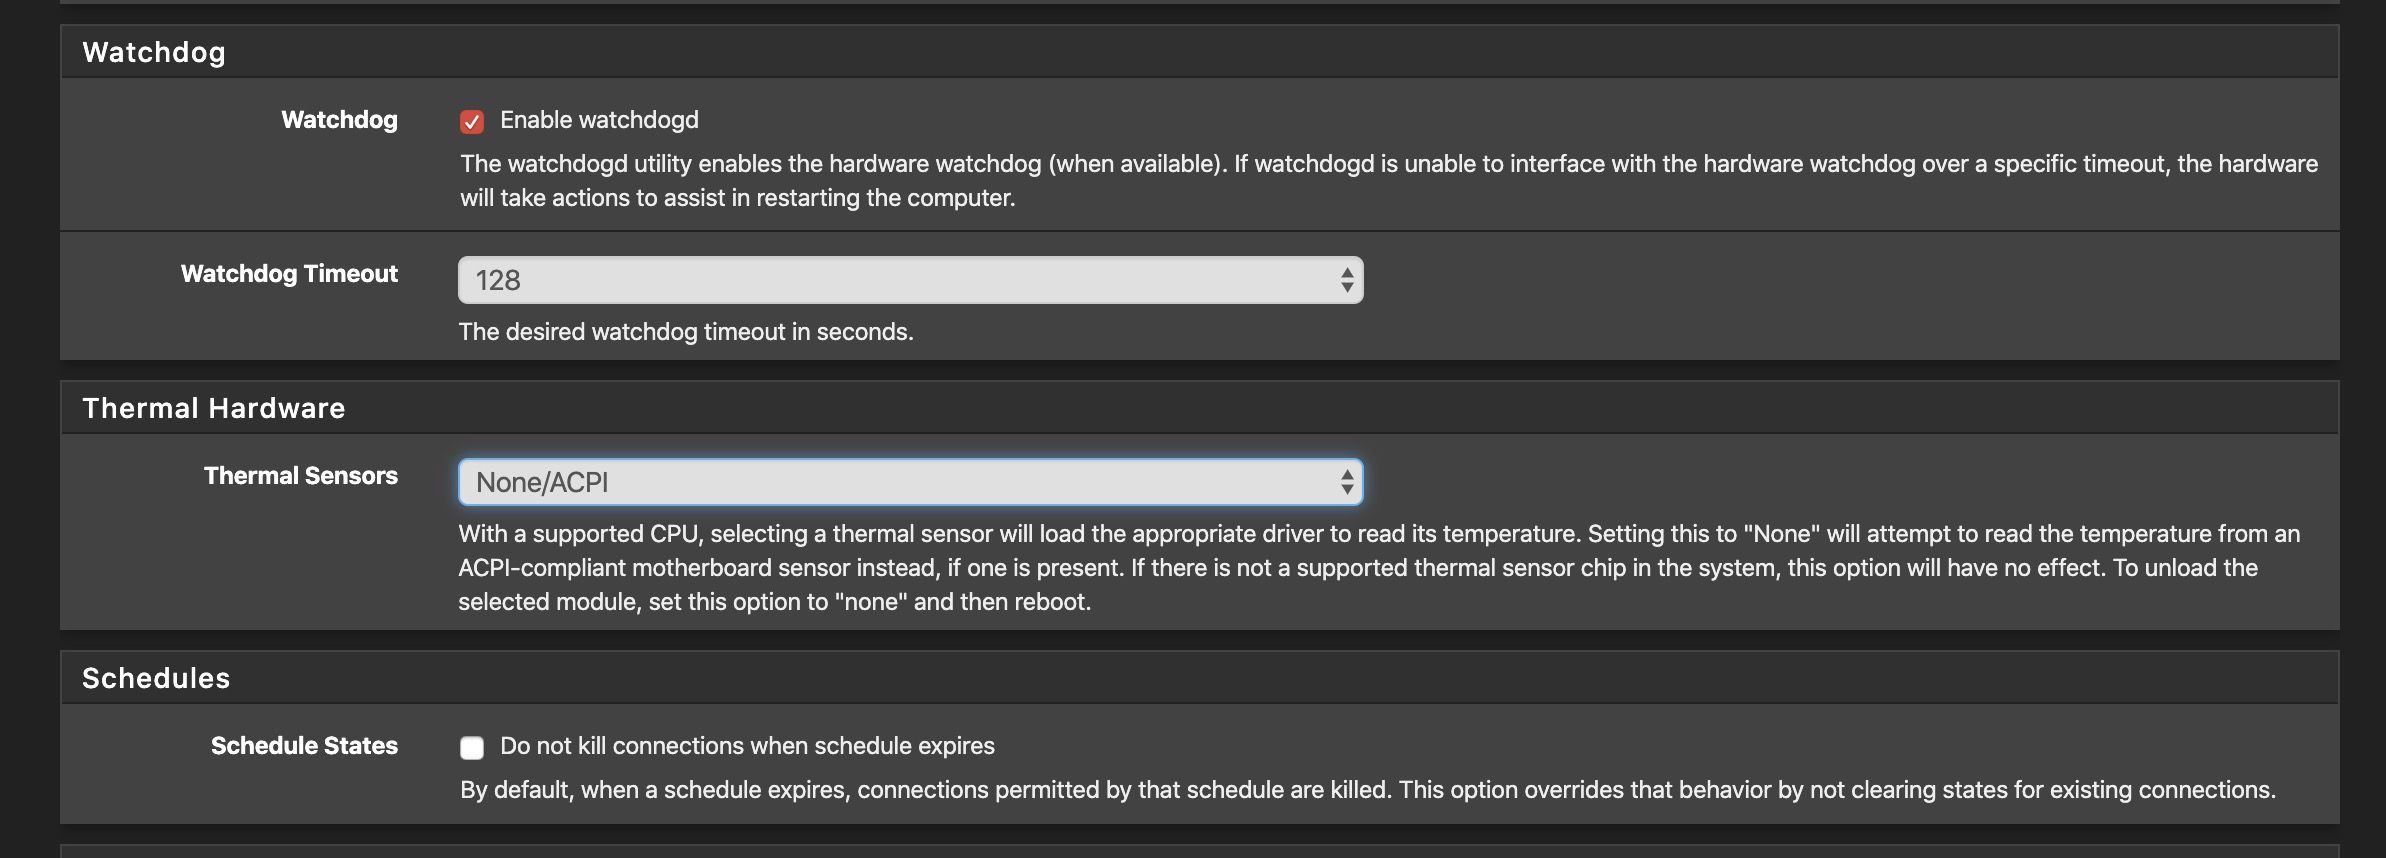The image size is (2386, 858).
Task: Click the Watchdog Timeout field label
Action: tap(289, 274)
